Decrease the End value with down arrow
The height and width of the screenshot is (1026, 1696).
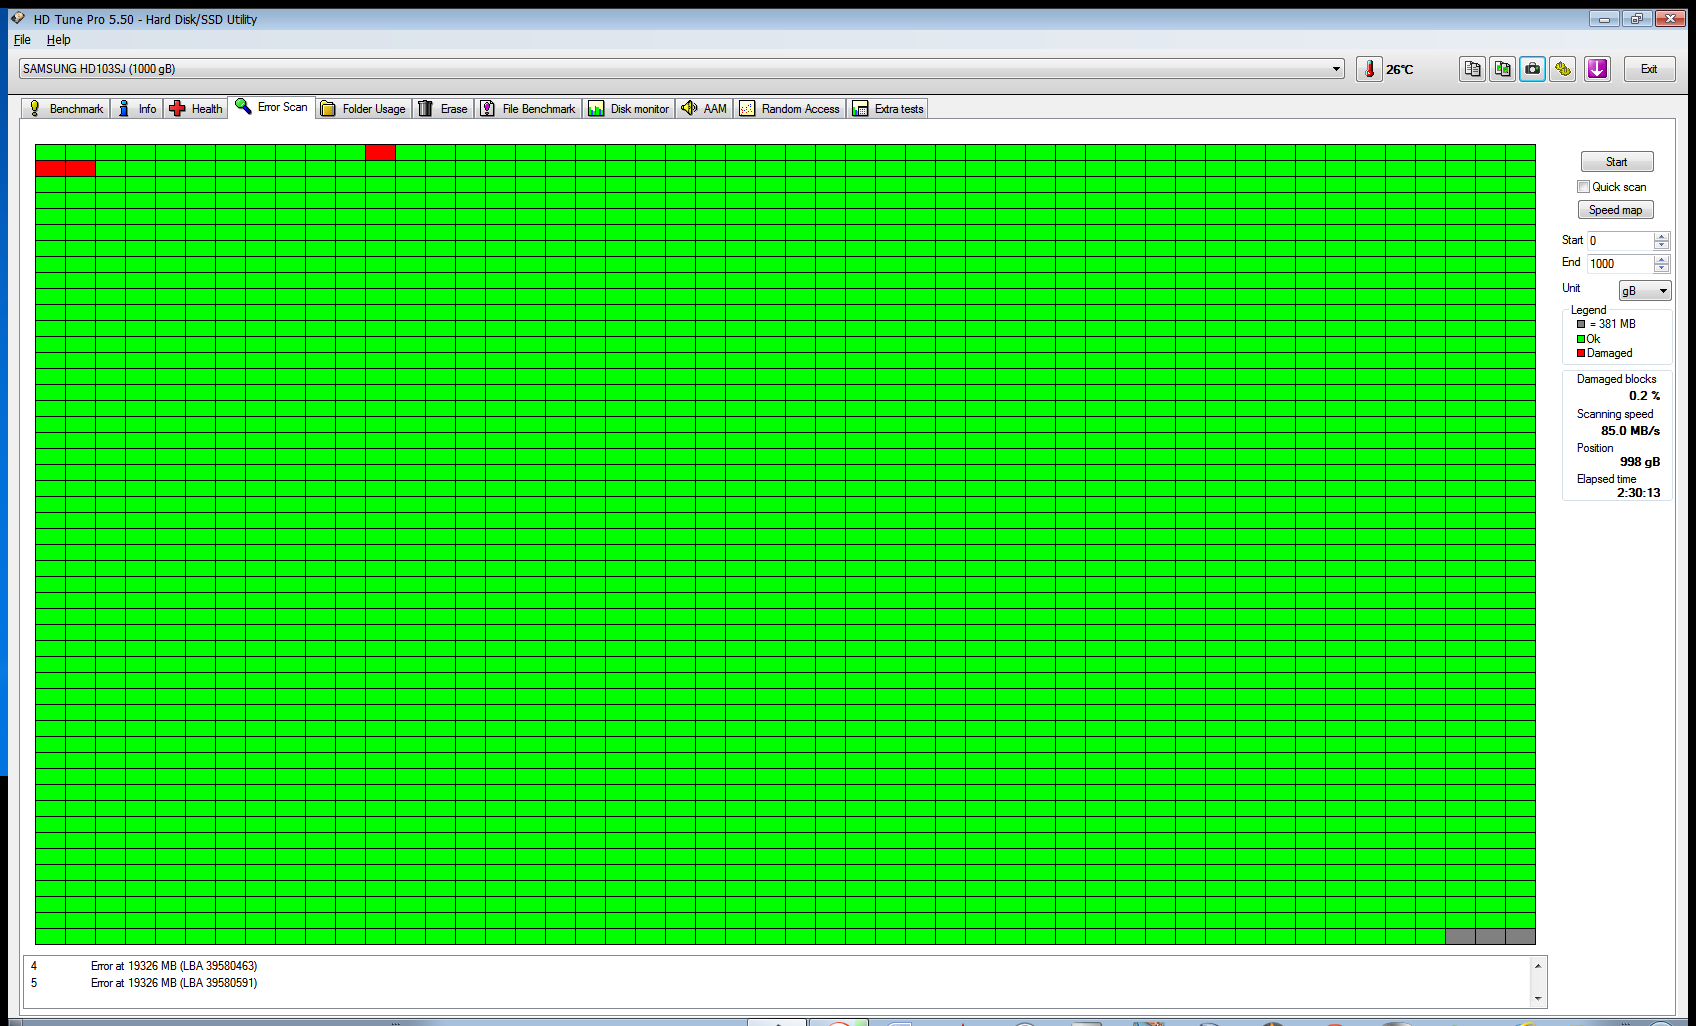(1661, 268)
